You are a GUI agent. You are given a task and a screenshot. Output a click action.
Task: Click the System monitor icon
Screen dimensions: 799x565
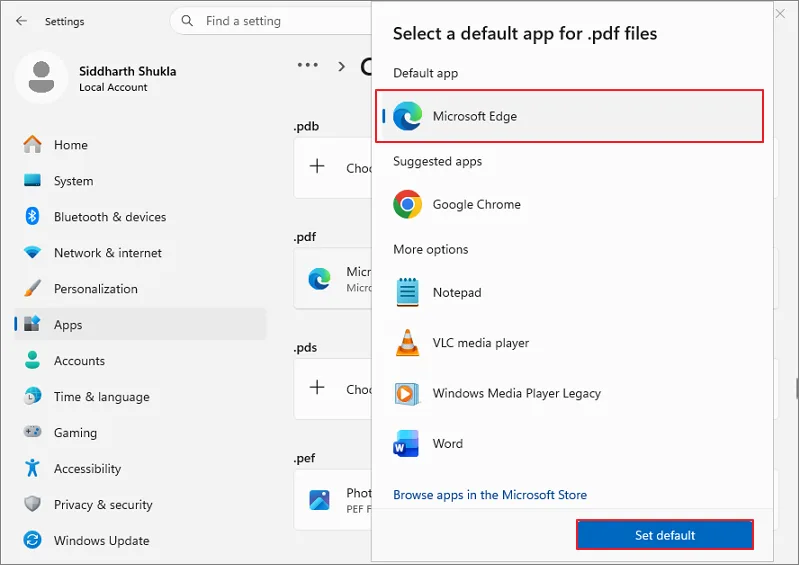tap(32, 180)
